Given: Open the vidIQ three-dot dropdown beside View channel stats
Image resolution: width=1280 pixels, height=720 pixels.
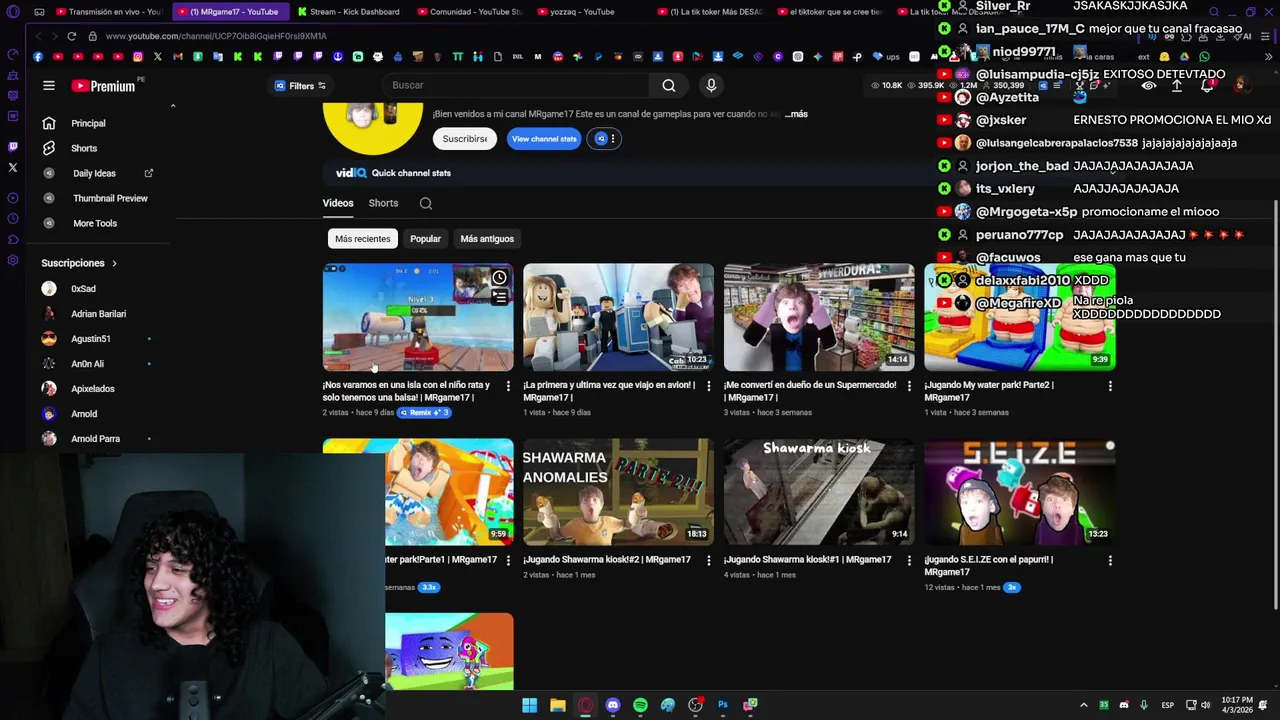Looking at the screenshot, I should [613, 139].
